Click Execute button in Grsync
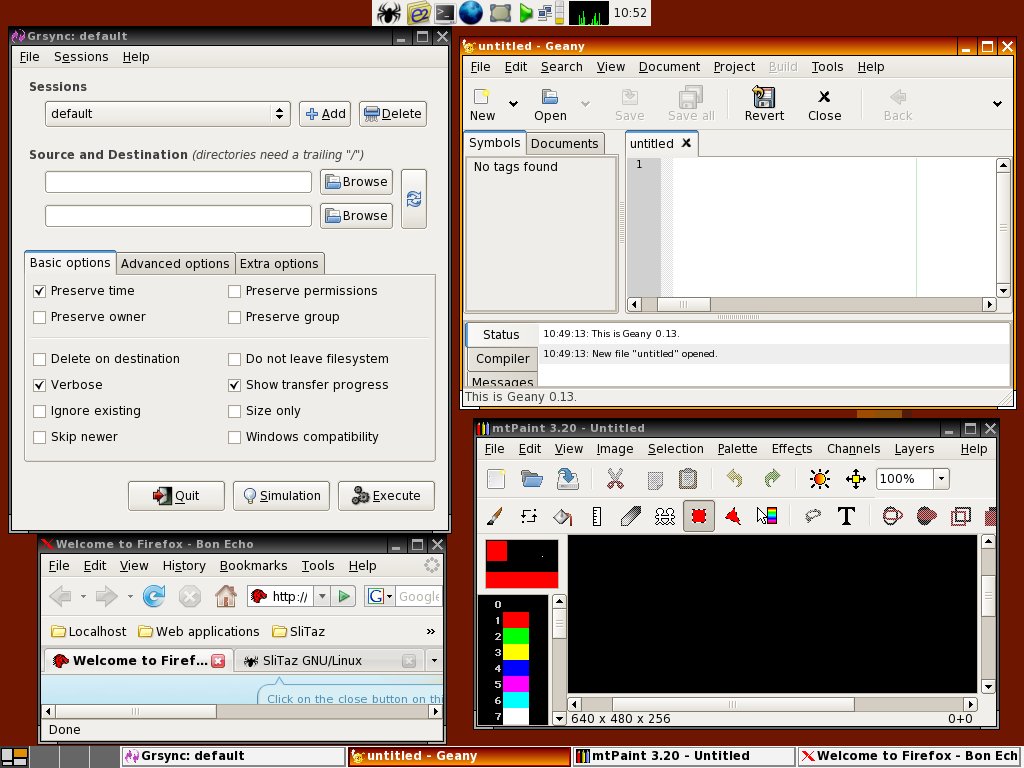Image resolution: width=1024 pixels, height=768 pixels. tap(386, 496)
